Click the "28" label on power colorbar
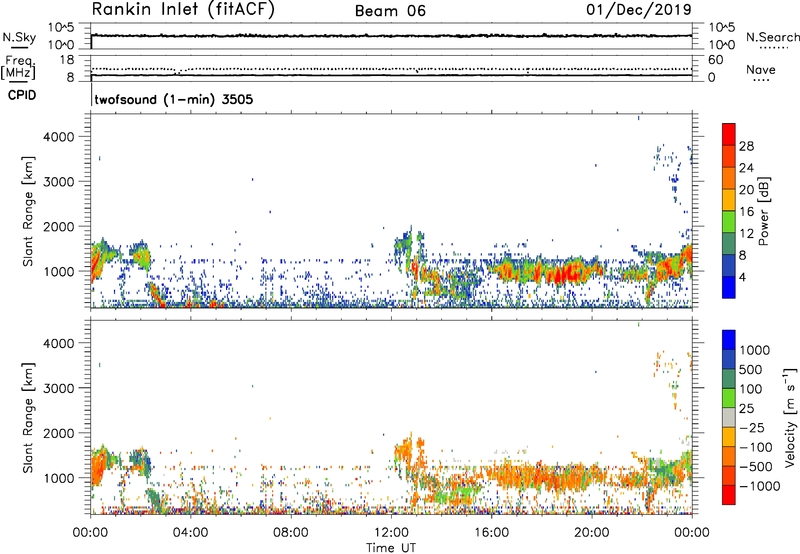800x554 pixels. (746, 146)
